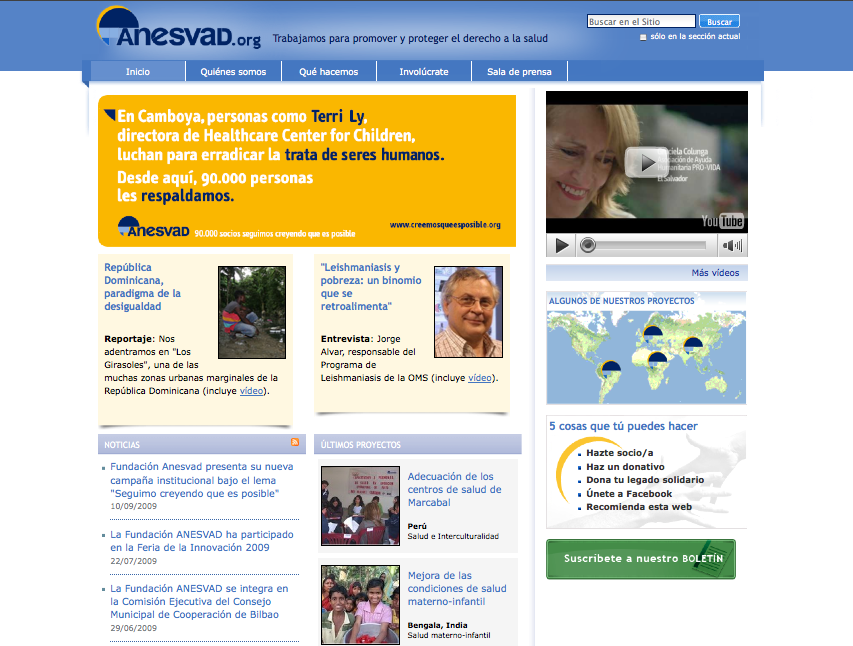The height and width of the screenshot is (646, 853).
Task: Click the 'Salud e Interculturalidad' category text
Action: 453,536
